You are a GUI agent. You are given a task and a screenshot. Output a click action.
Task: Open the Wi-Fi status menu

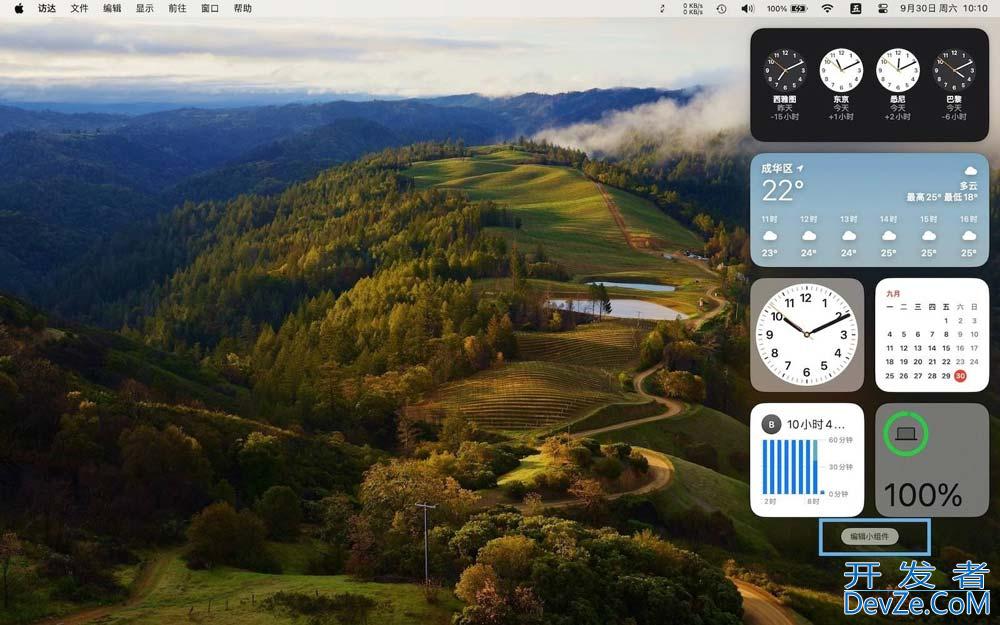827,8
